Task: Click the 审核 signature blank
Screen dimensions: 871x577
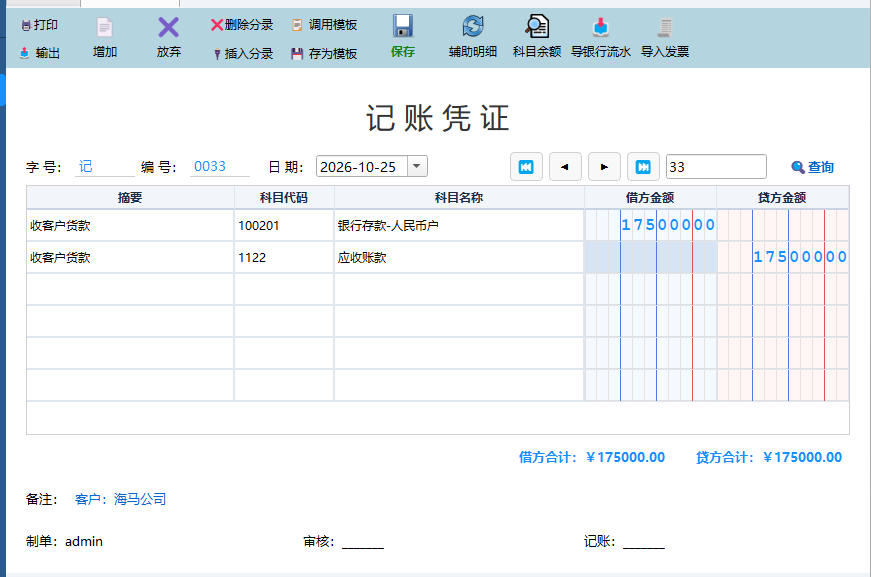Action: point(363,542)
